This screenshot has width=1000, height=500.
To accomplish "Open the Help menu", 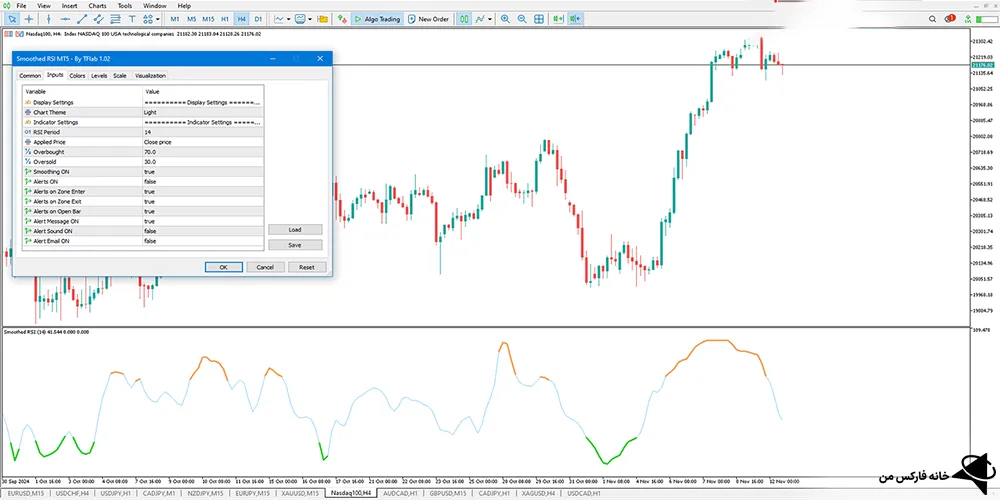I will [184, 6].
